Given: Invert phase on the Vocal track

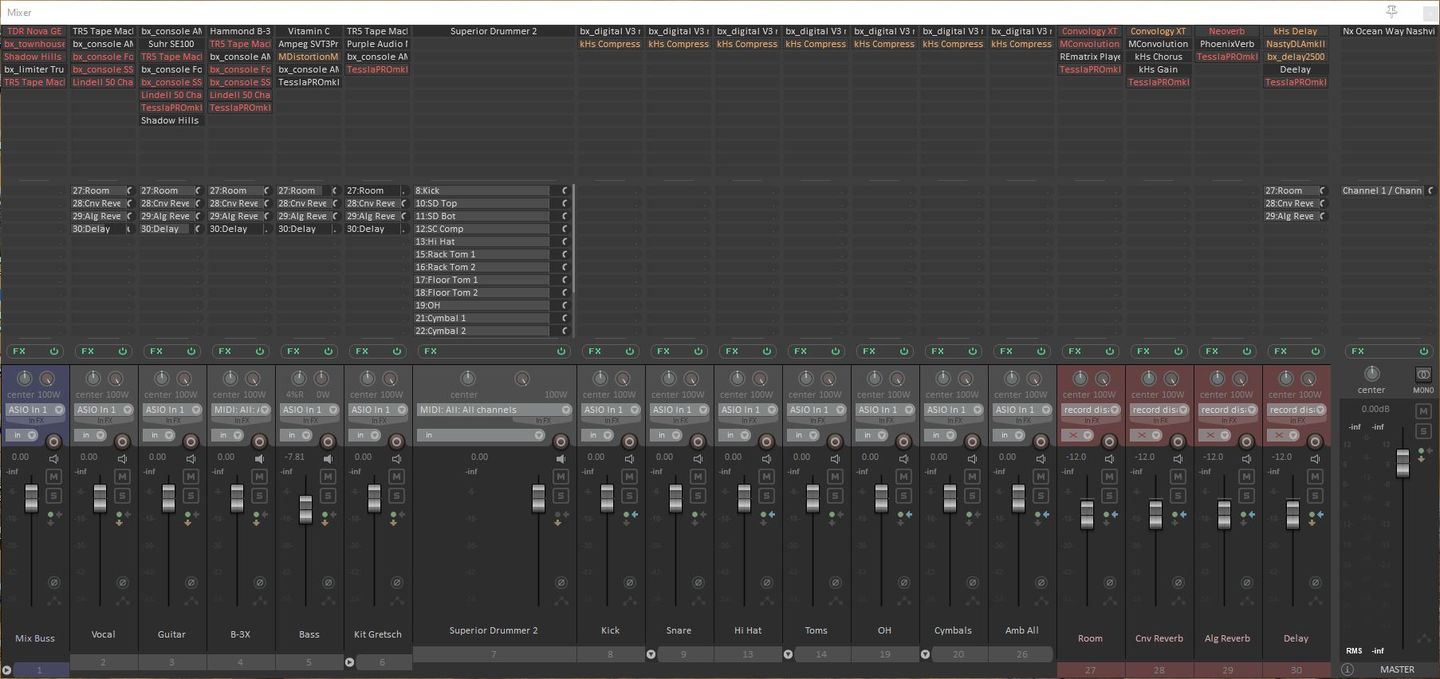Looking at the screenshot, I should [121, 582].
